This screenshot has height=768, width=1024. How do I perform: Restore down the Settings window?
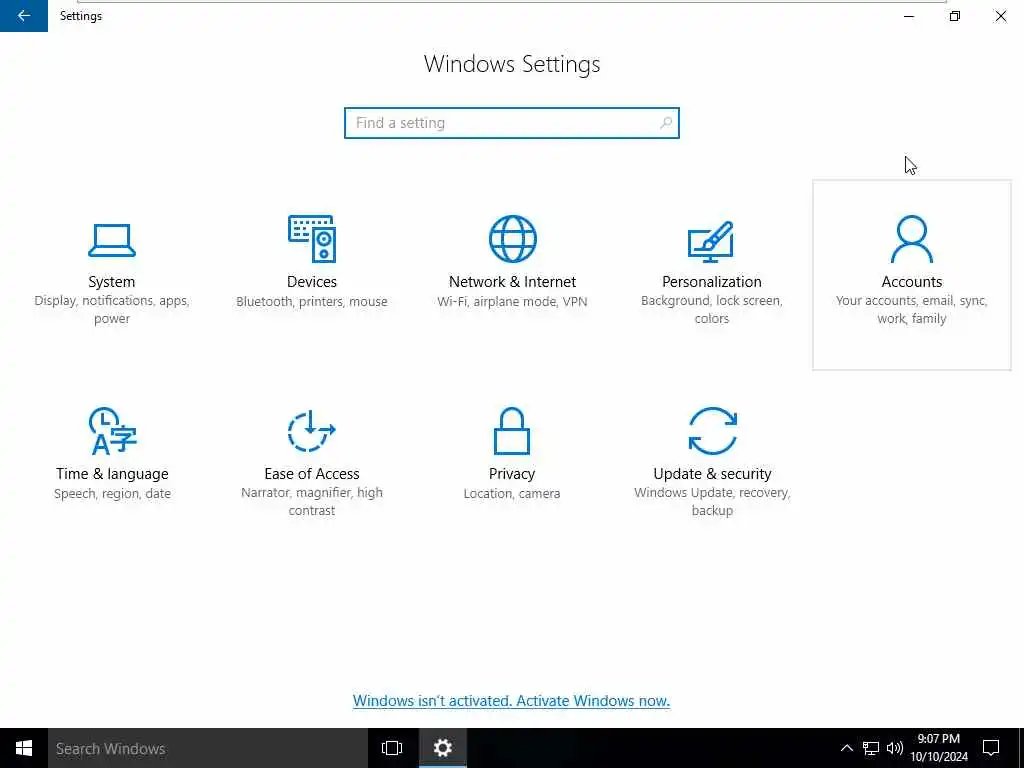(955, 16)
